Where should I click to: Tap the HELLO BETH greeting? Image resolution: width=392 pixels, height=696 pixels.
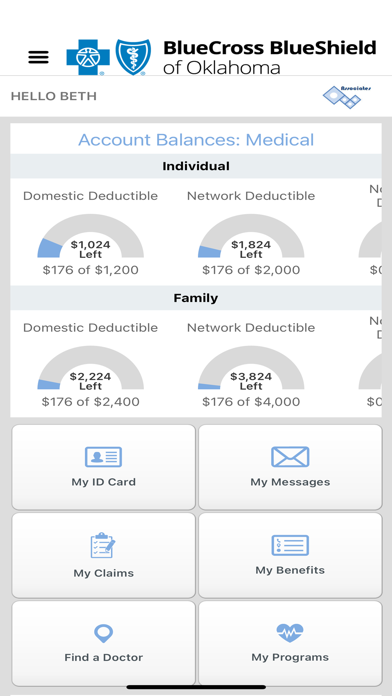54,96
